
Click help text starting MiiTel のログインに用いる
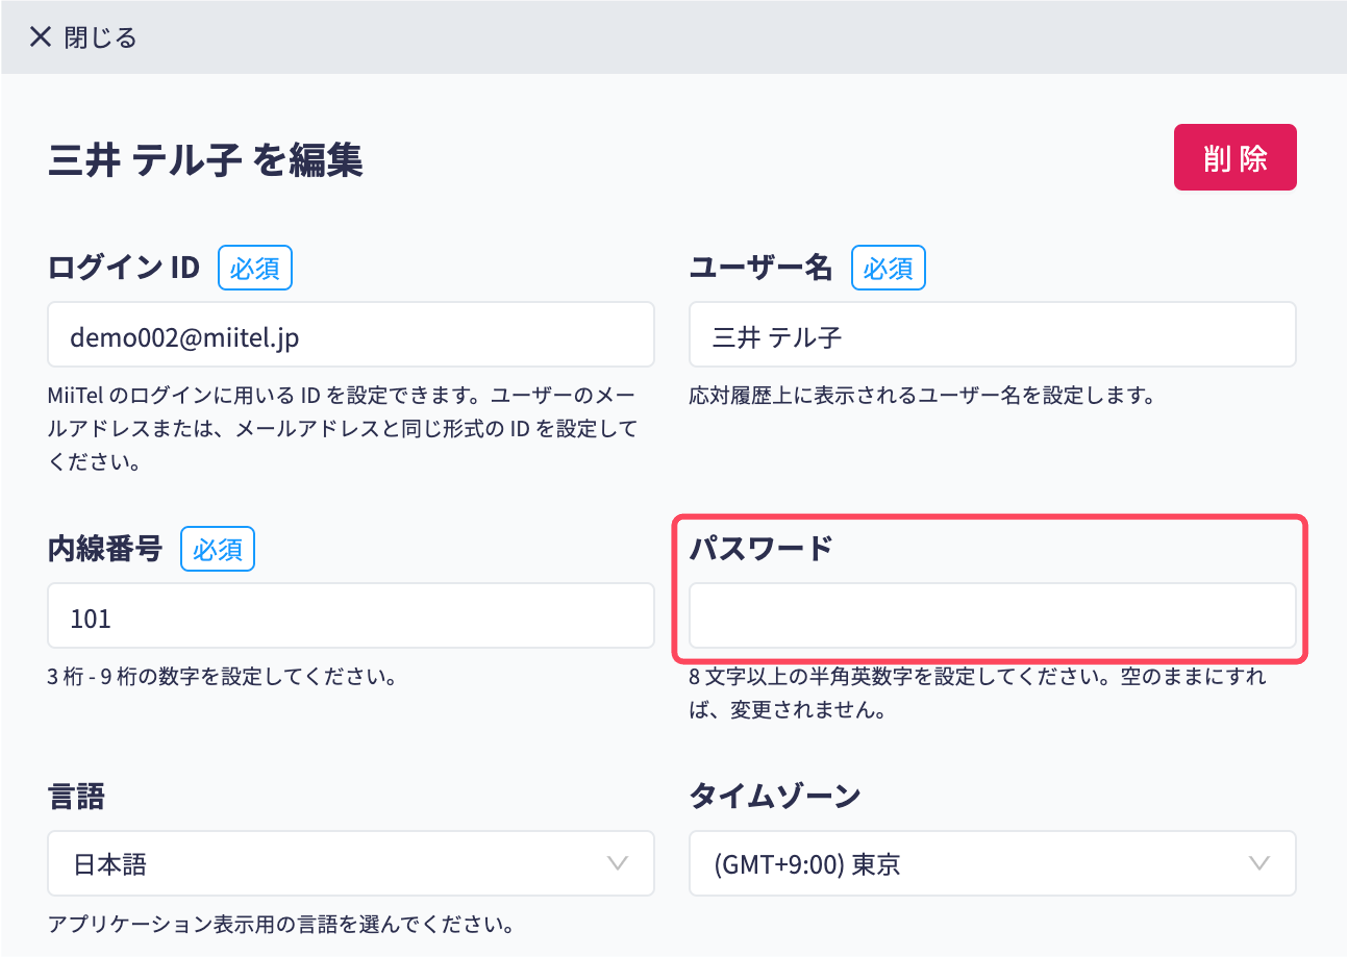342,428
